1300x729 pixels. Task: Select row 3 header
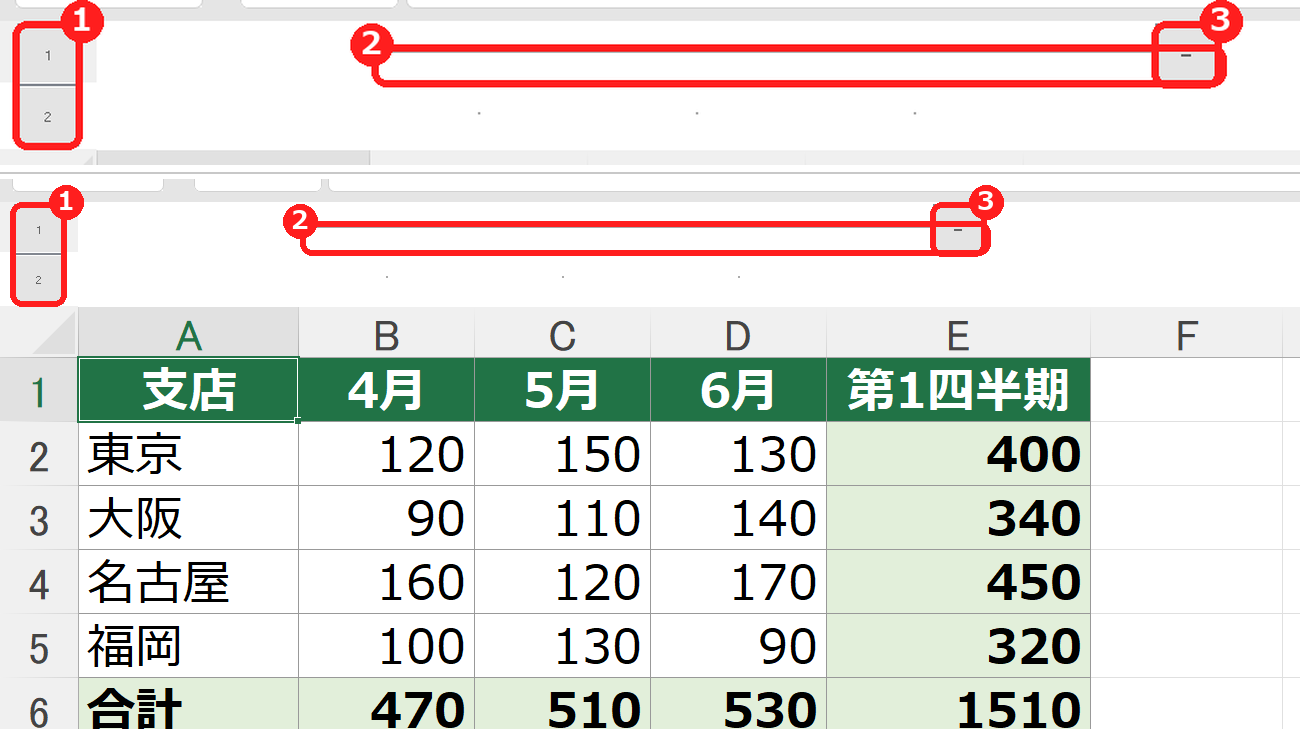point(39,518)
